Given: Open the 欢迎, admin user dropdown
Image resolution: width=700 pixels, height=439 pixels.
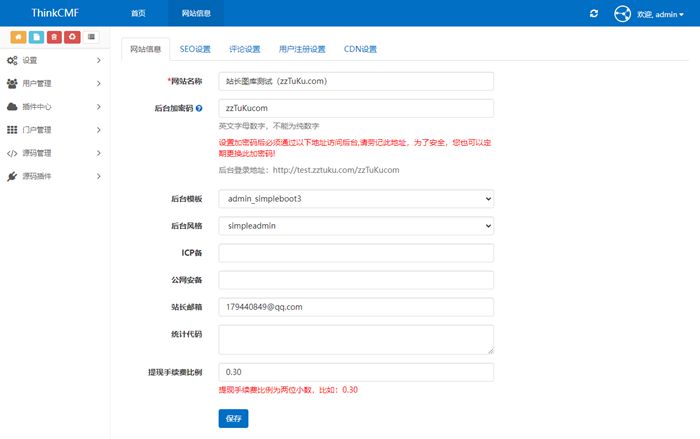Looking at the screenshot, I should (660, 14).
